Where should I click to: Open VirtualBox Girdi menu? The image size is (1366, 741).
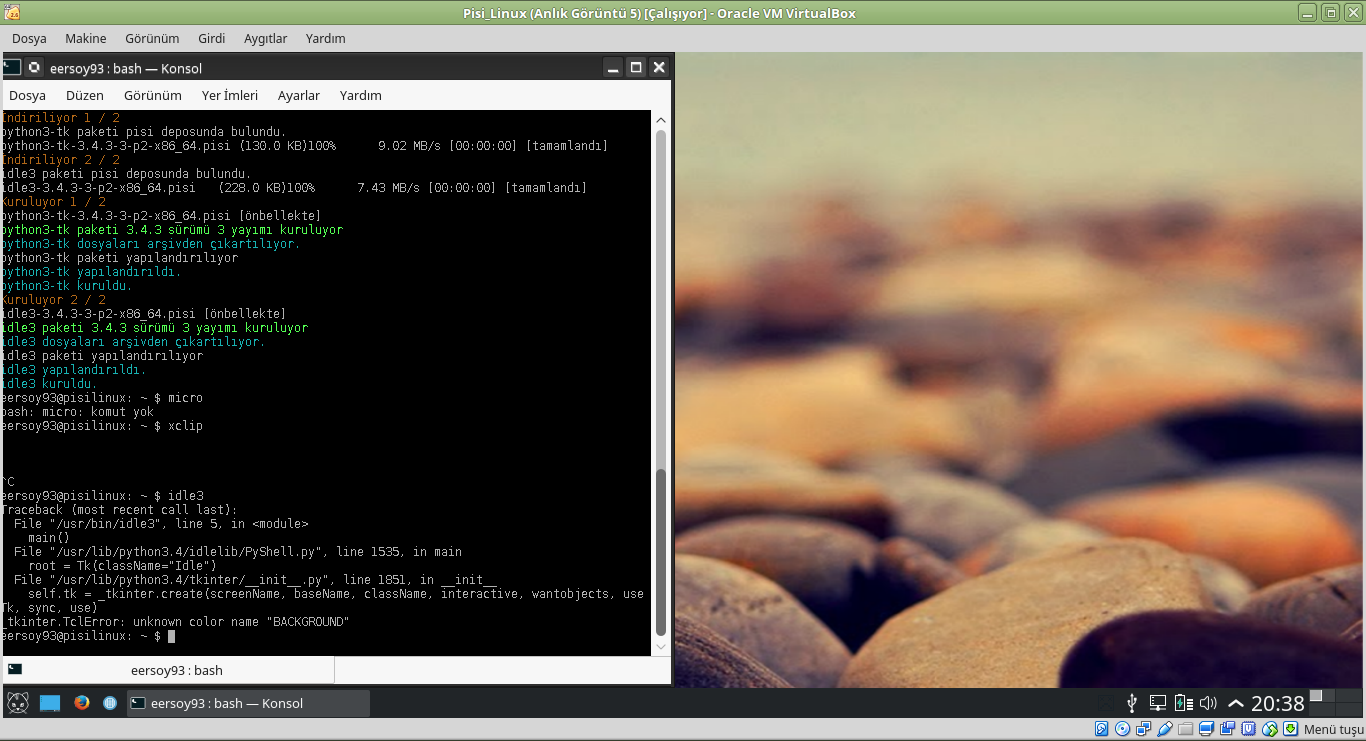[x=212, y=38]
